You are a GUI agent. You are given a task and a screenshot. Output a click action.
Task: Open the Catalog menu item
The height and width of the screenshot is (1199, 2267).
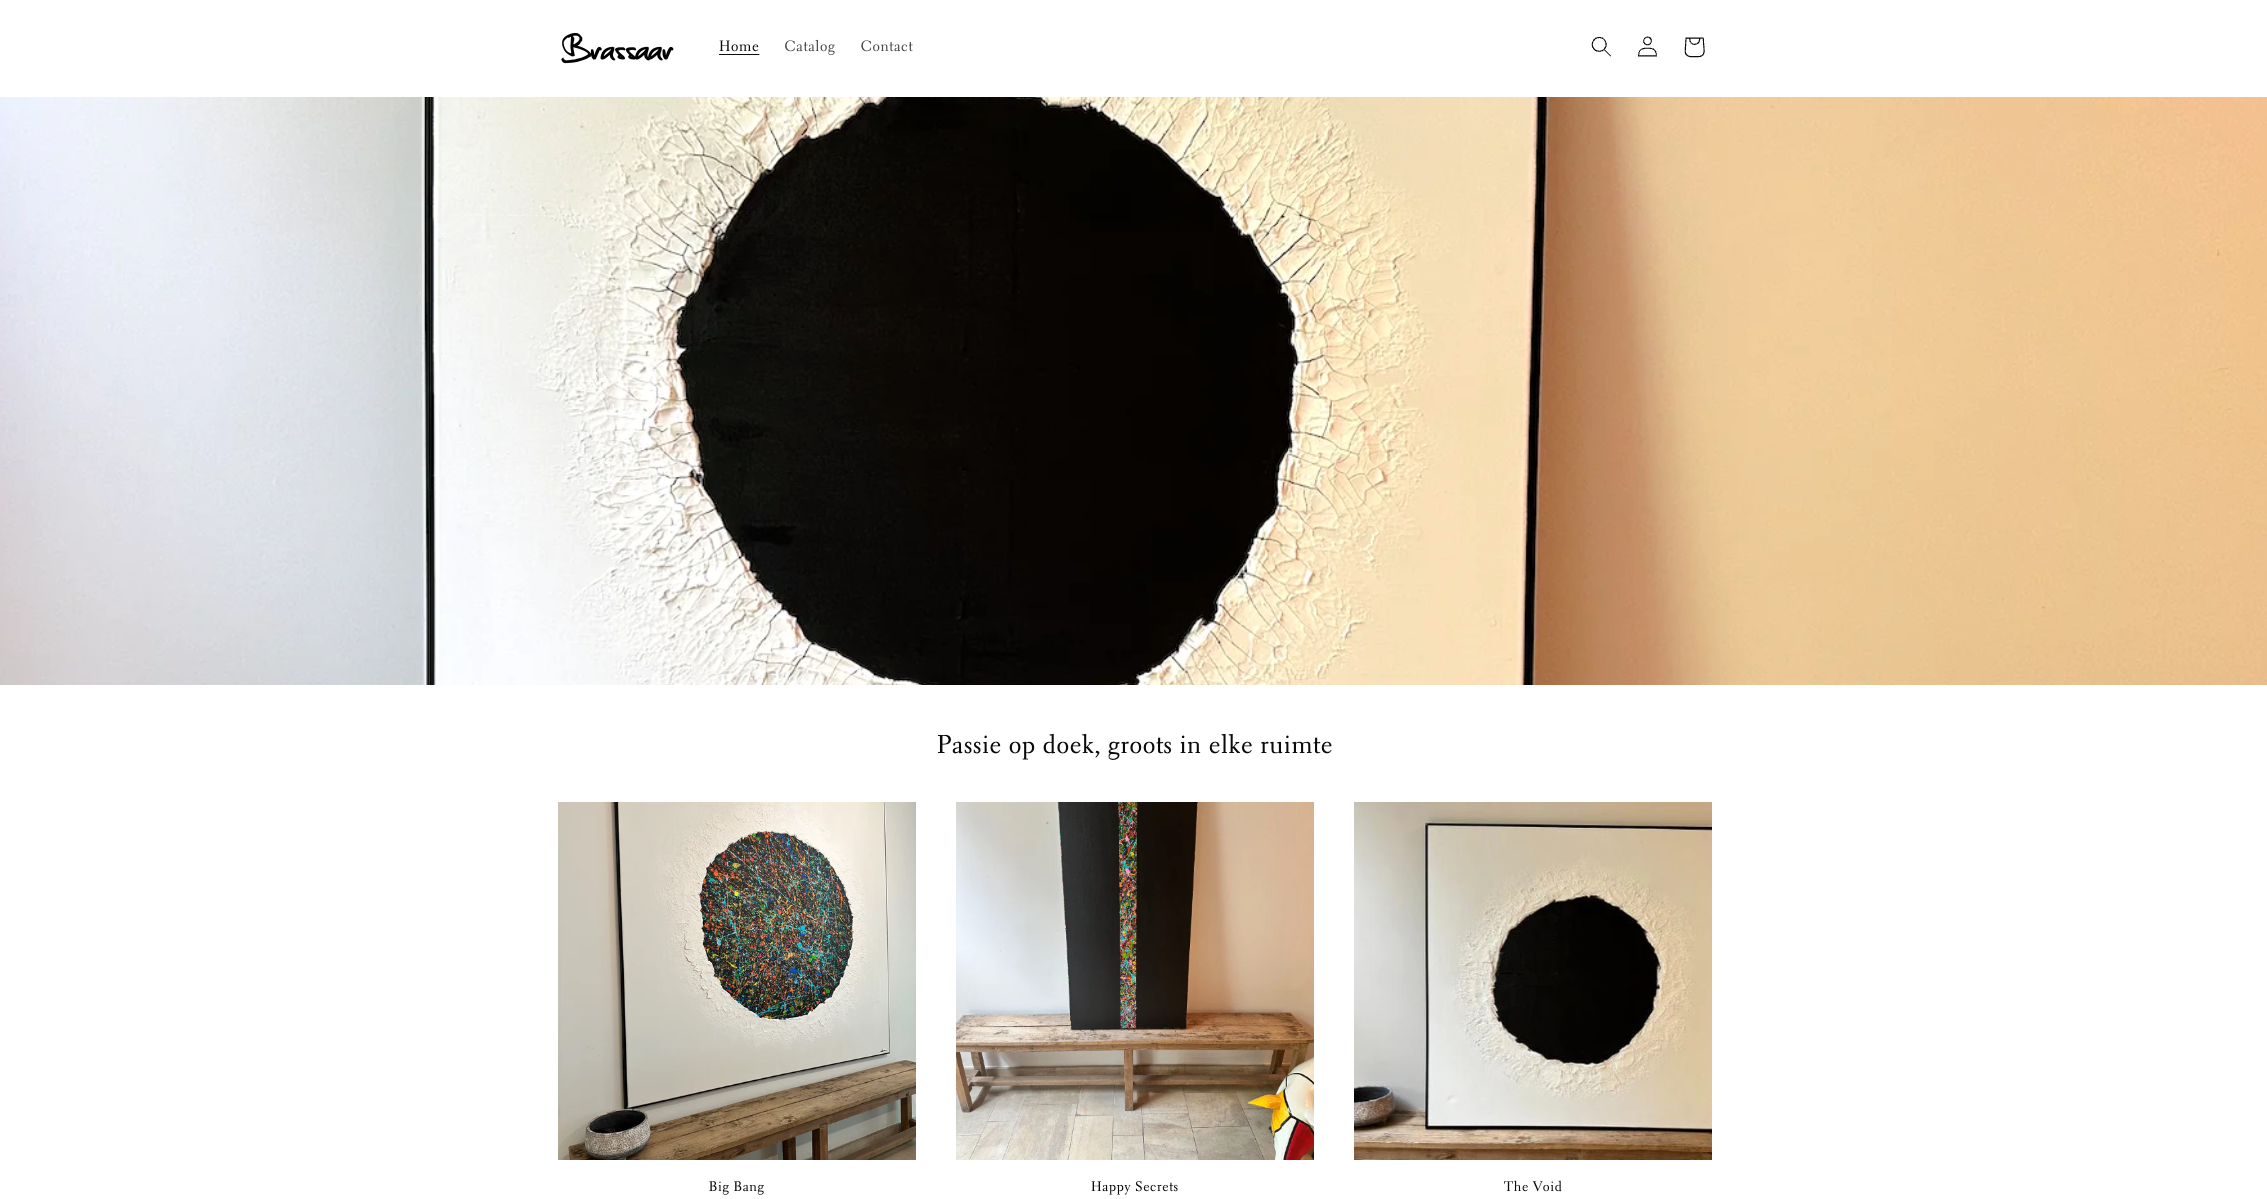click(x=809, y=46)
